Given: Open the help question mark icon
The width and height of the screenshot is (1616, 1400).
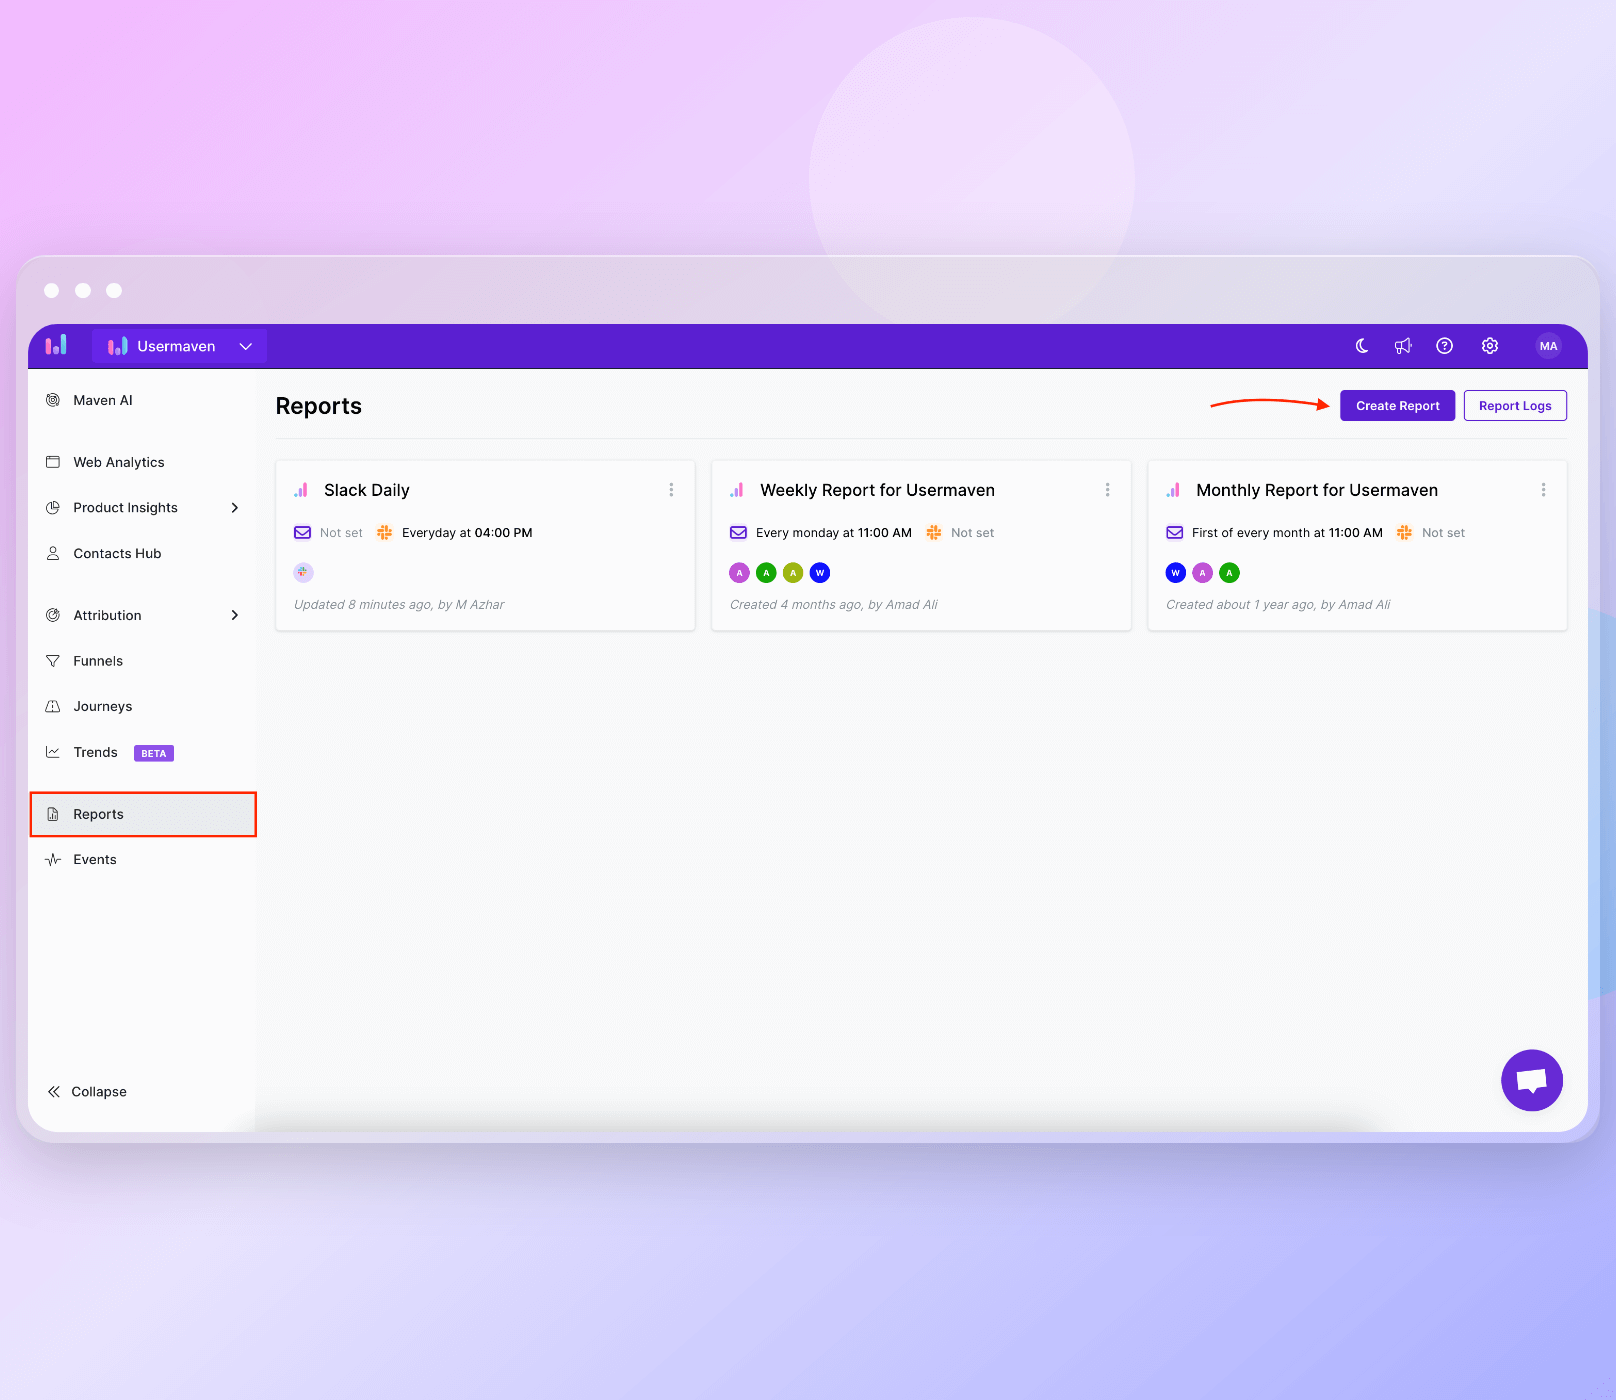Looking at the screenshot, I should pos(1444,346).
